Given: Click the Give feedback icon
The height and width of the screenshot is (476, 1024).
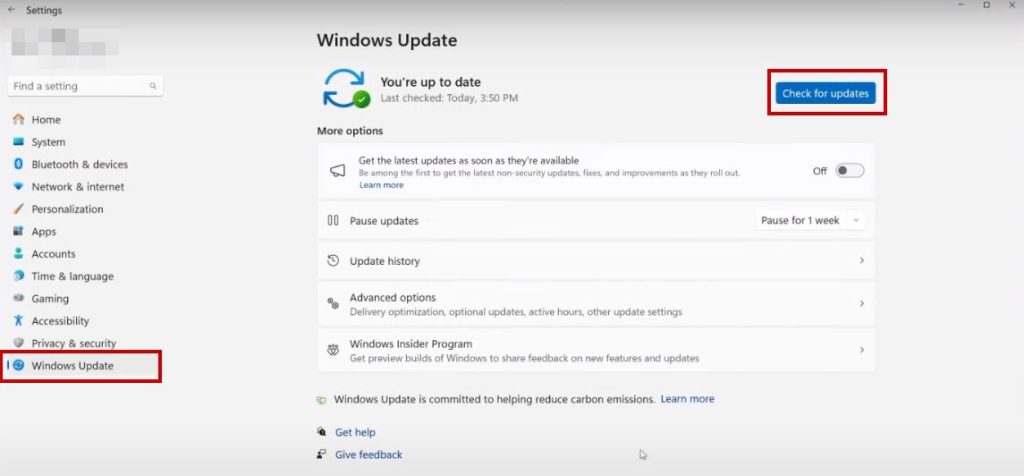Looking at the screenshot, I should (321, 454).
